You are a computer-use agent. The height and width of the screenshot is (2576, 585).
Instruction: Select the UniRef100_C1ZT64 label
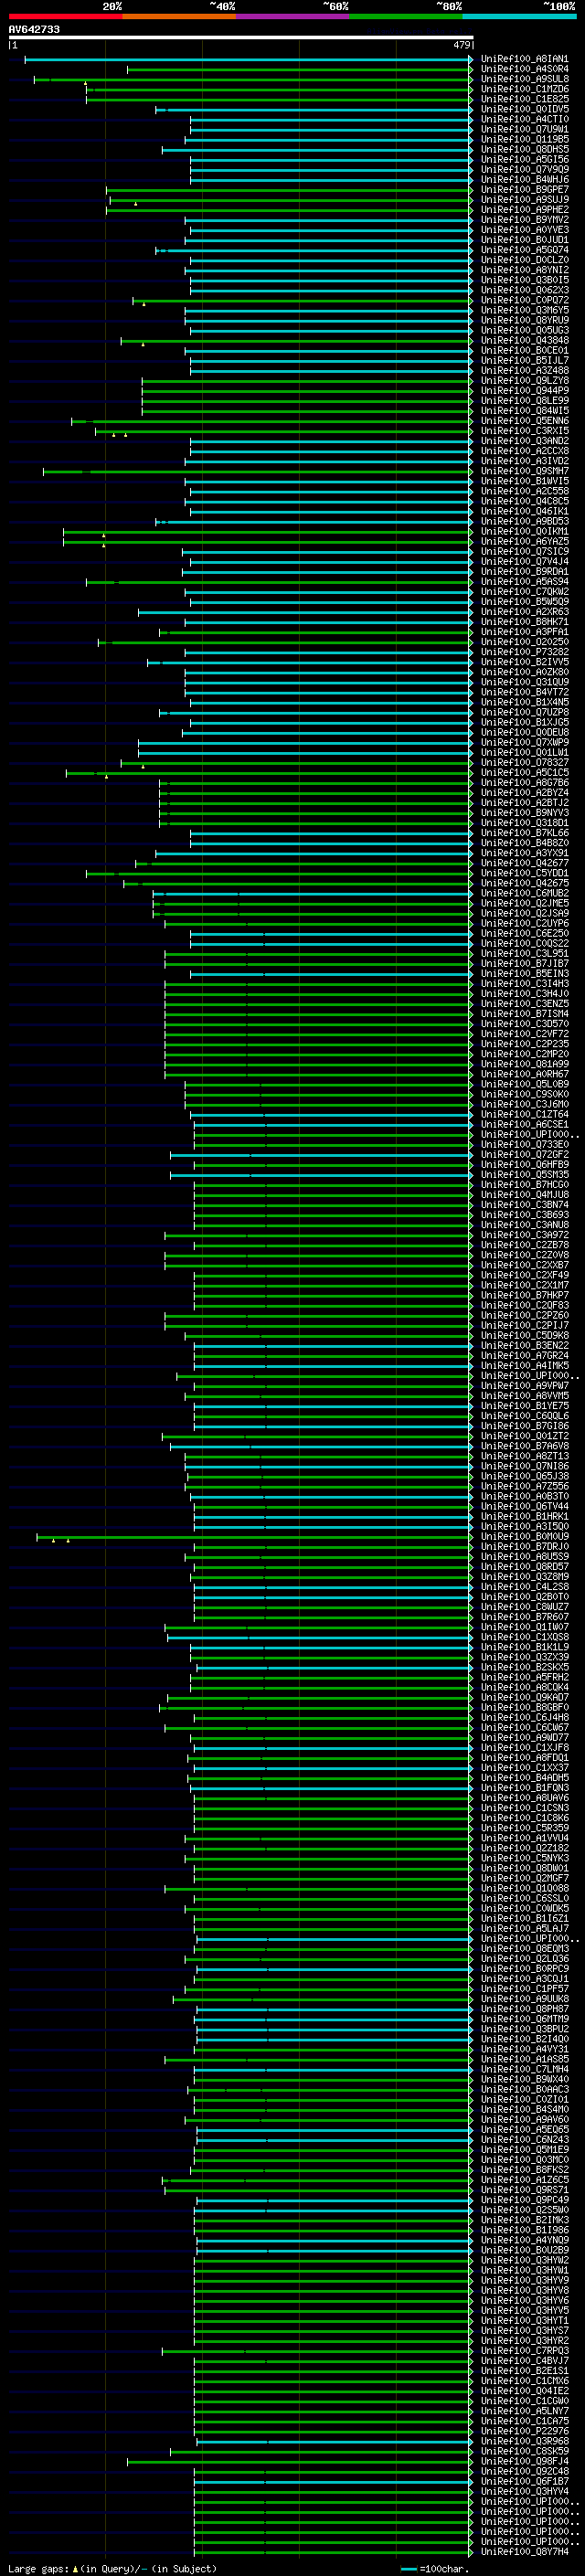tap(524, 1114)
